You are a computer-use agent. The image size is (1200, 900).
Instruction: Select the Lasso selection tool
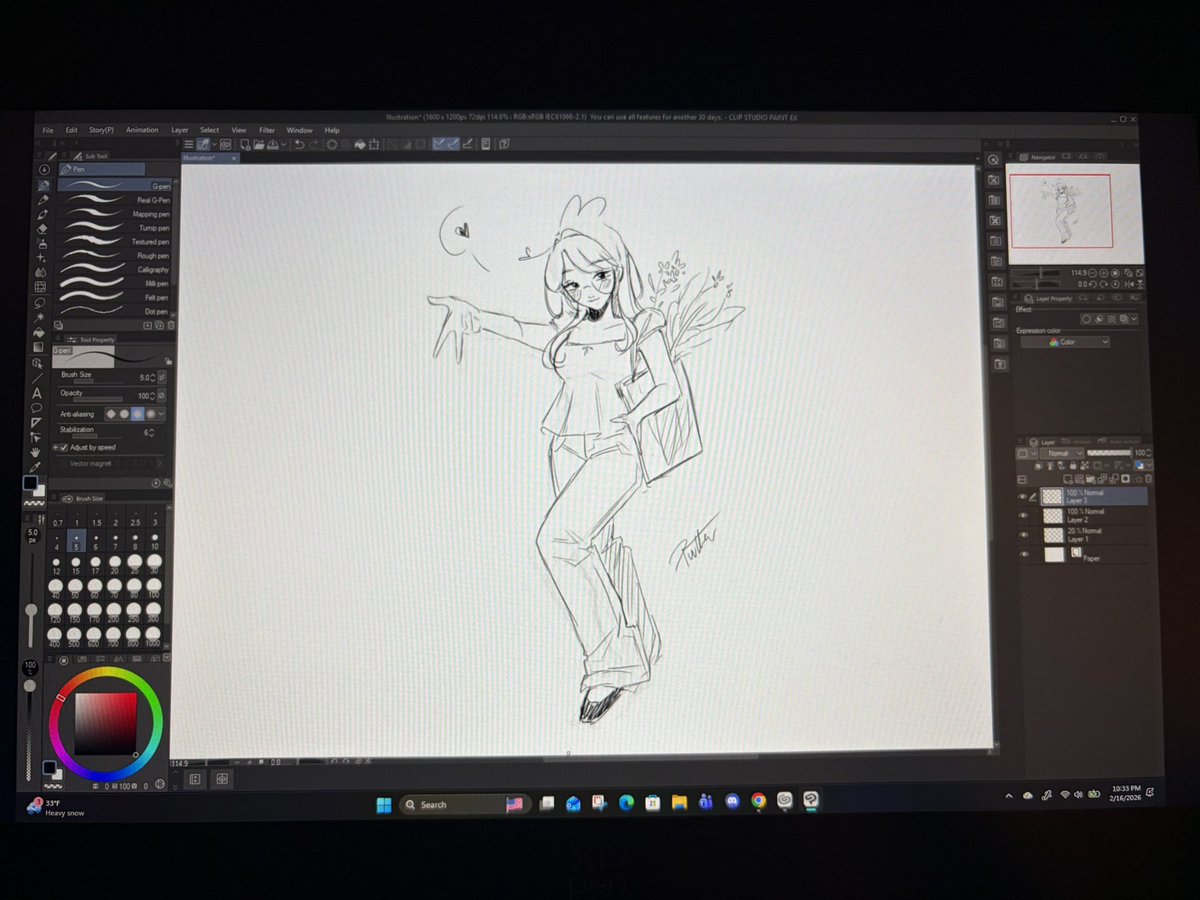40,302
